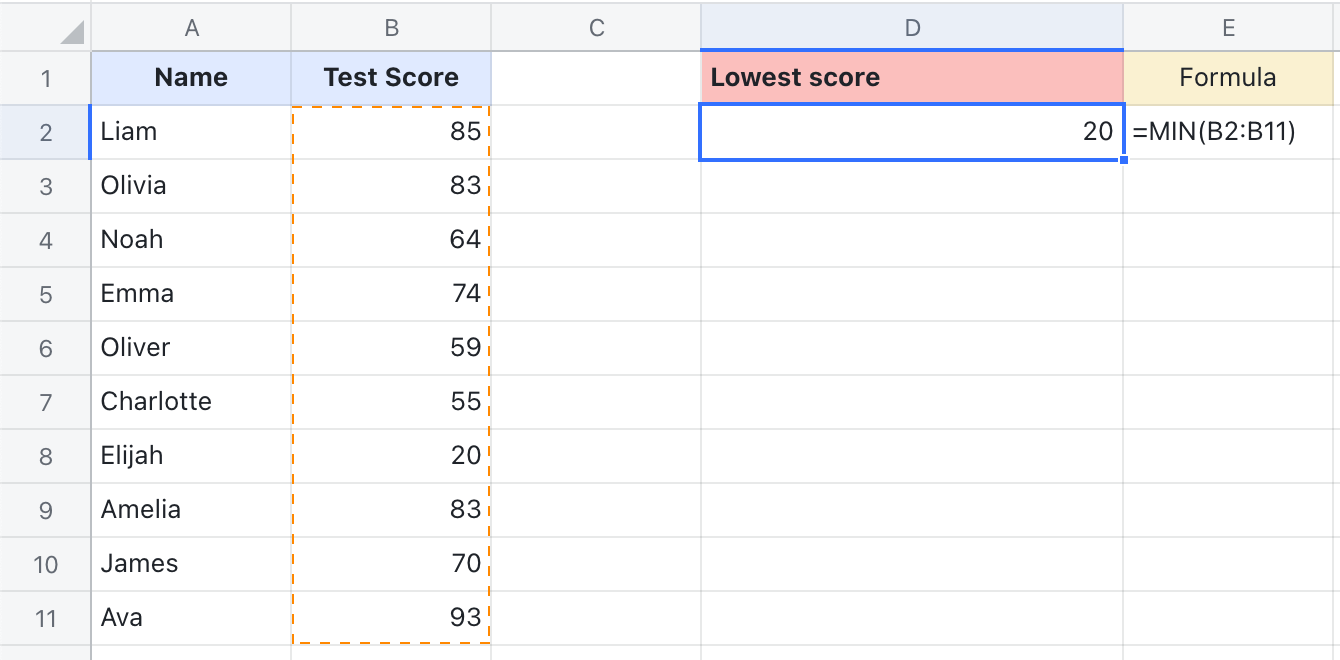Click the Name header cell

tap(191, 77)
